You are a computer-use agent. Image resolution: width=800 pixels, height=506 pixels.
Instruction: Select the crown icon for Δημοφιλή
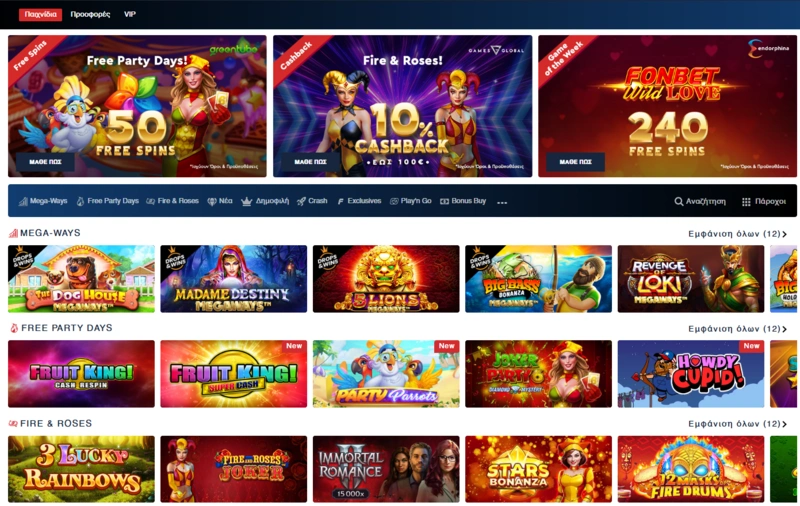click(246, 201)
